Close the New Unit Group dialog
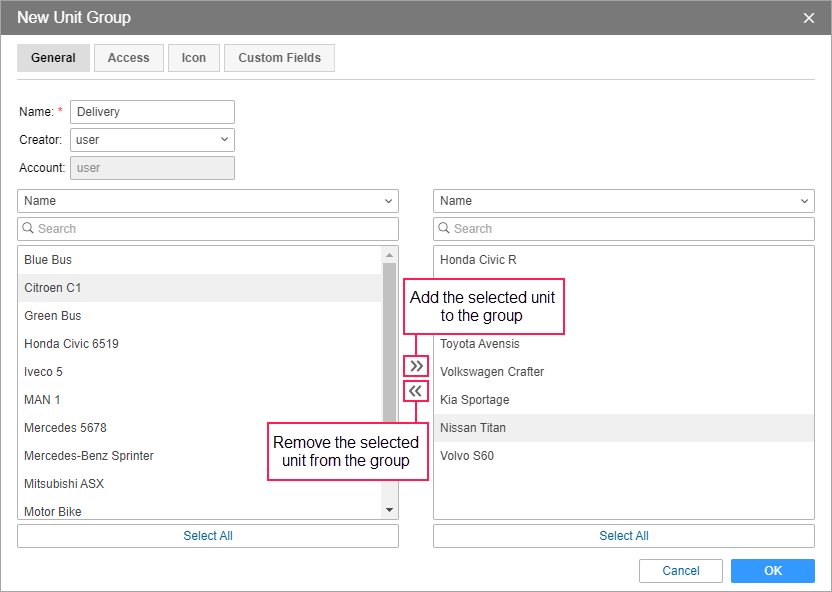The height and width of the screenshot is (592, 832). pos(809,18)
